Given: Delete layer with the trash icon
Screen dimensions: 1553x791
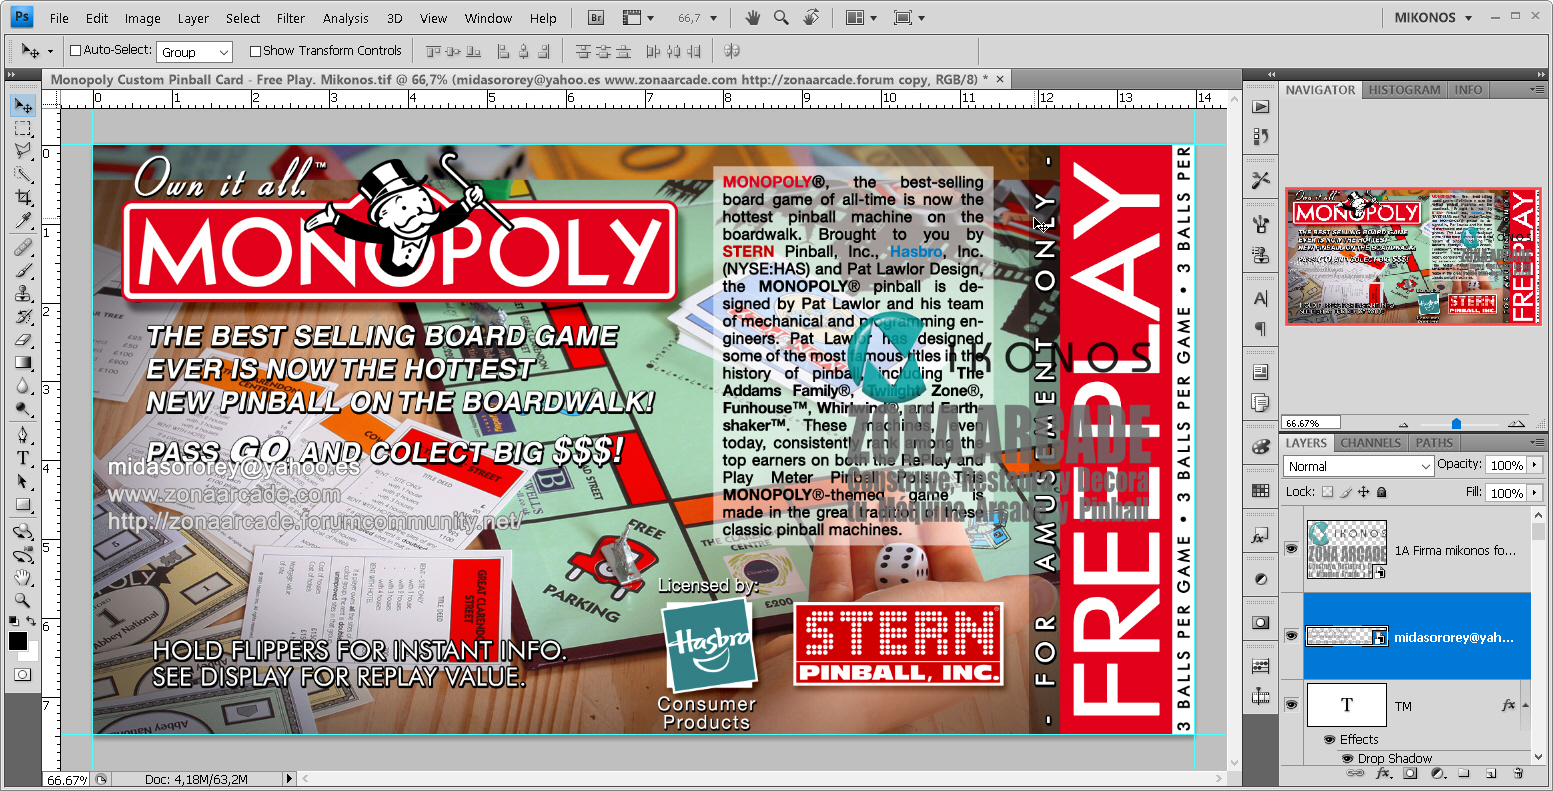Looking at the screenshot, I should point(1517,773).
